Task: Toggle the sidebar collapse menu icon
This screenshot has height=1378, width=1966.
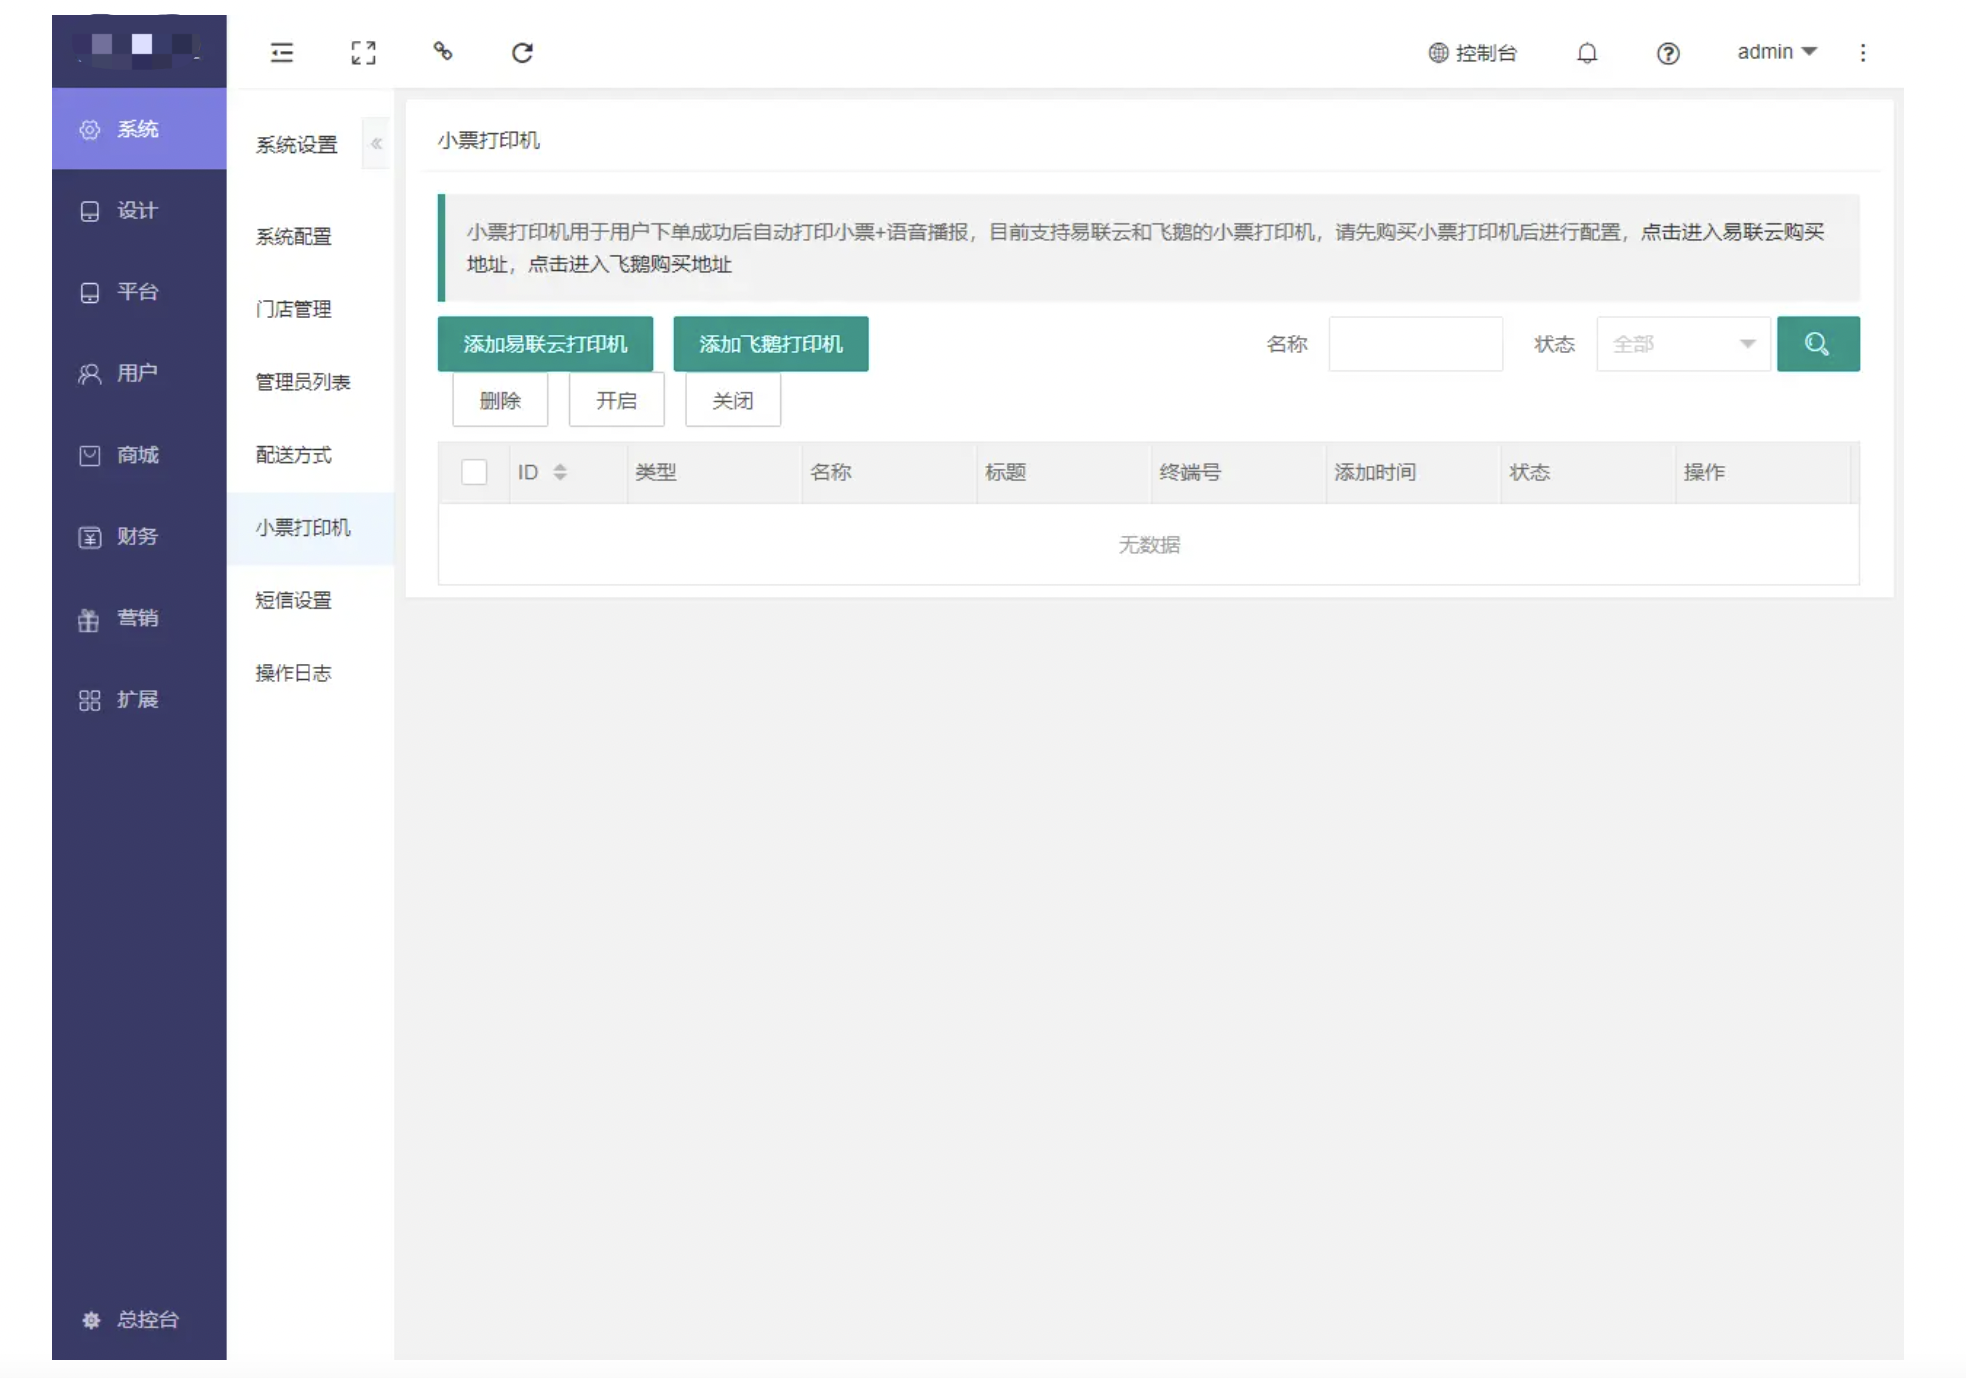Action: (x=282, y=53)
